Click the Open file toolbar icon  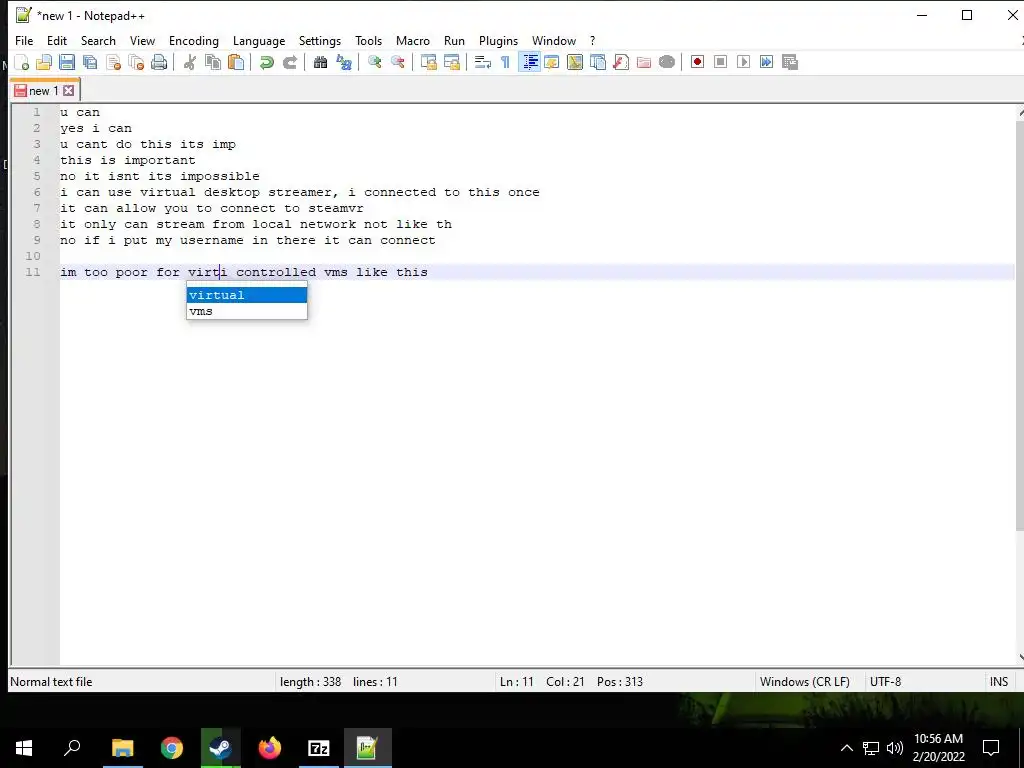(x=44, y=62)
